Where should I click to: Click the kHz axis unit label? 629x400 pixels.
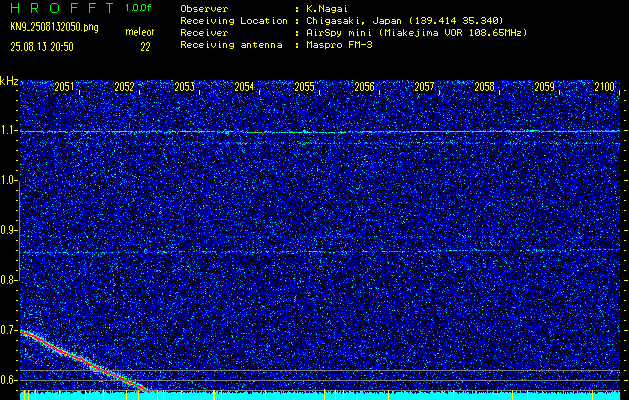click(x=9, y=81)
